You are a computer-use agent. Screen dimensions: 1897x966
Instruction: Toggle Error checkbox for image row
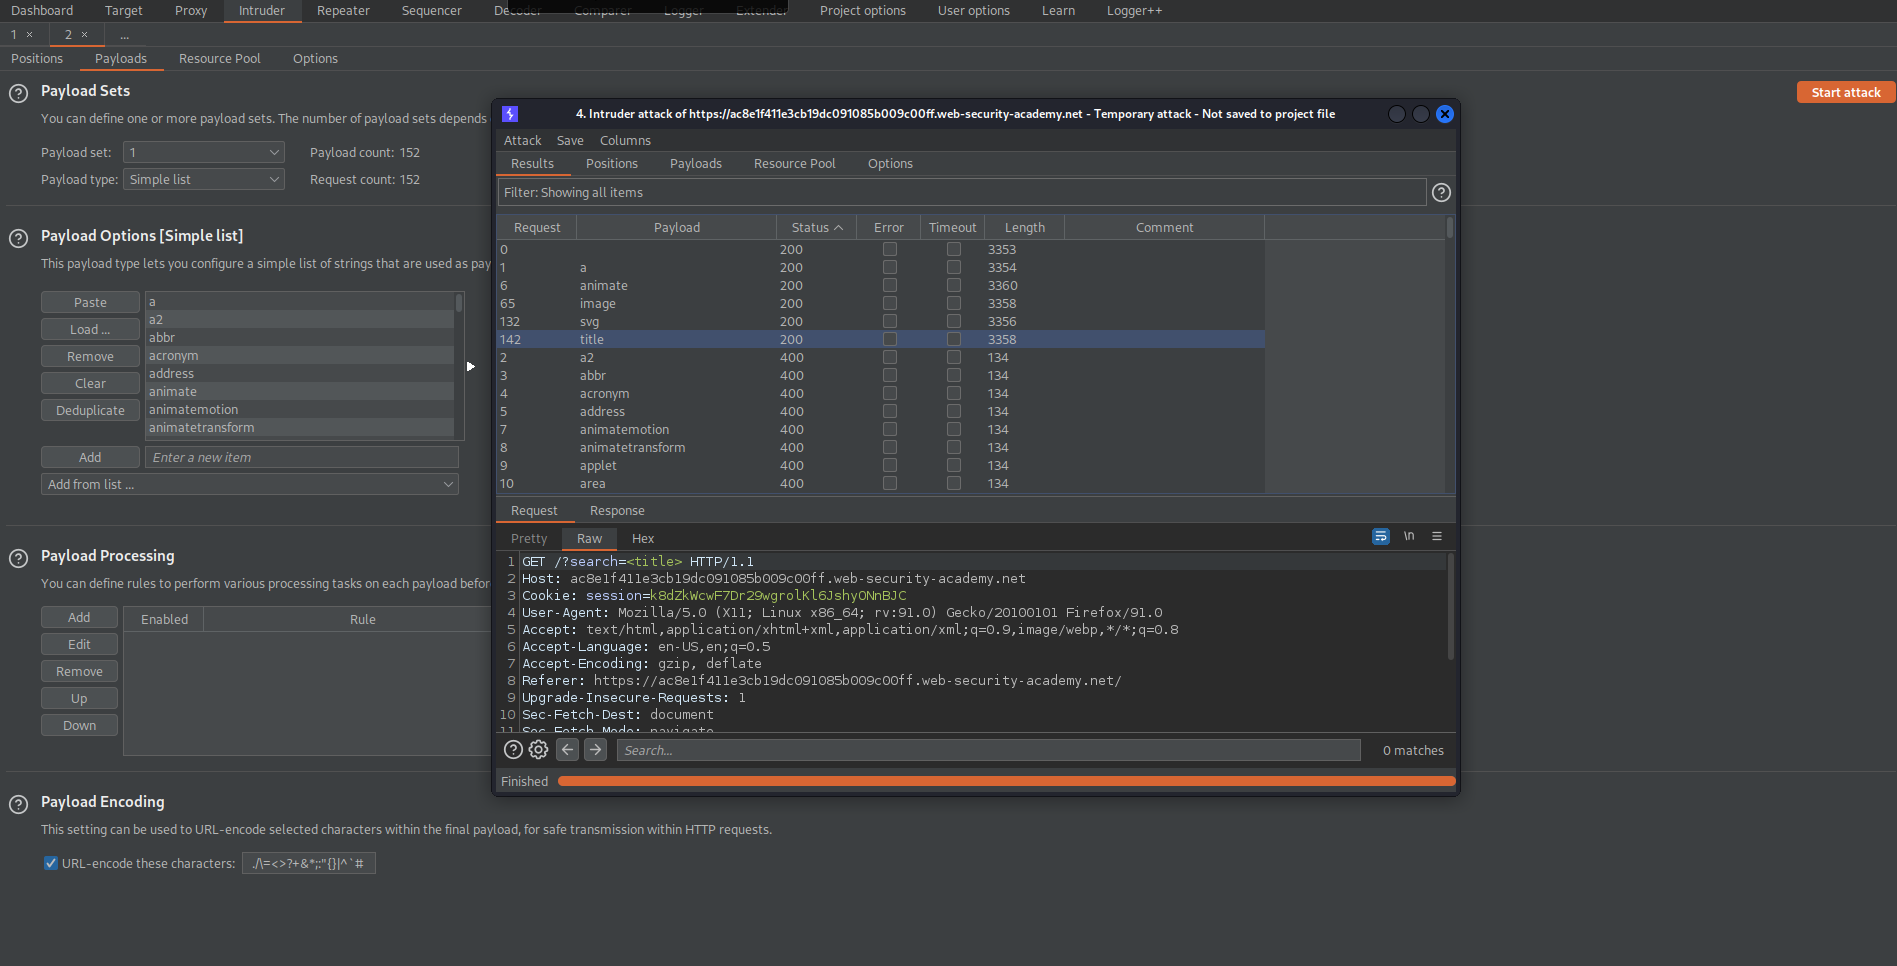click(889, 304)
